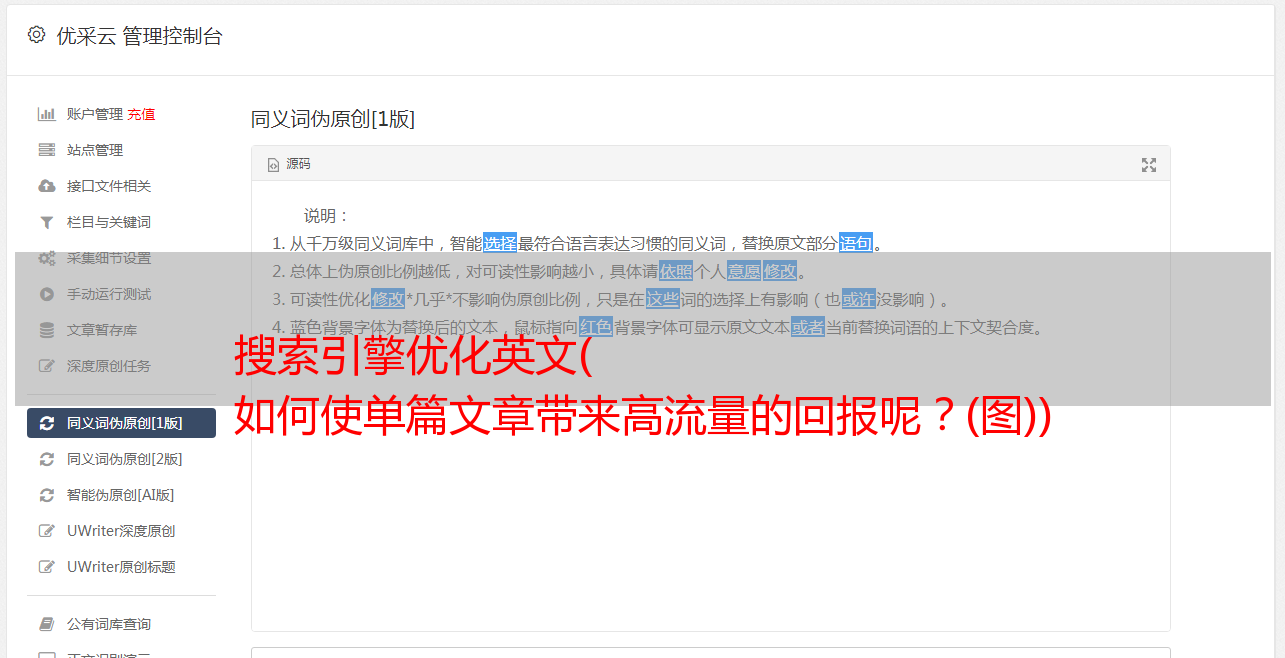The image size is (1285, 658).
Task: Click highlighted word 红色 in editor text
Action: click(x=596, y=327)
